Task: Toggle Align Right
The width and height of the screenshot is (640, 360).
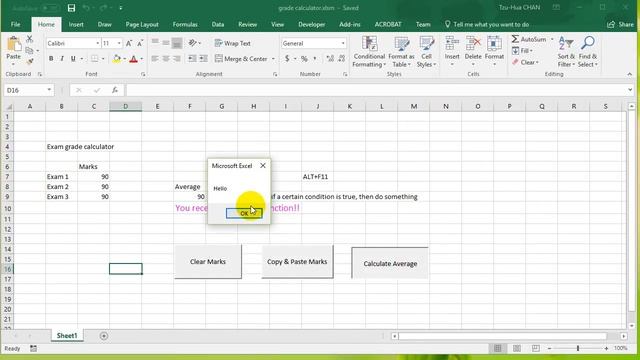Action: (x=177, y=59)
